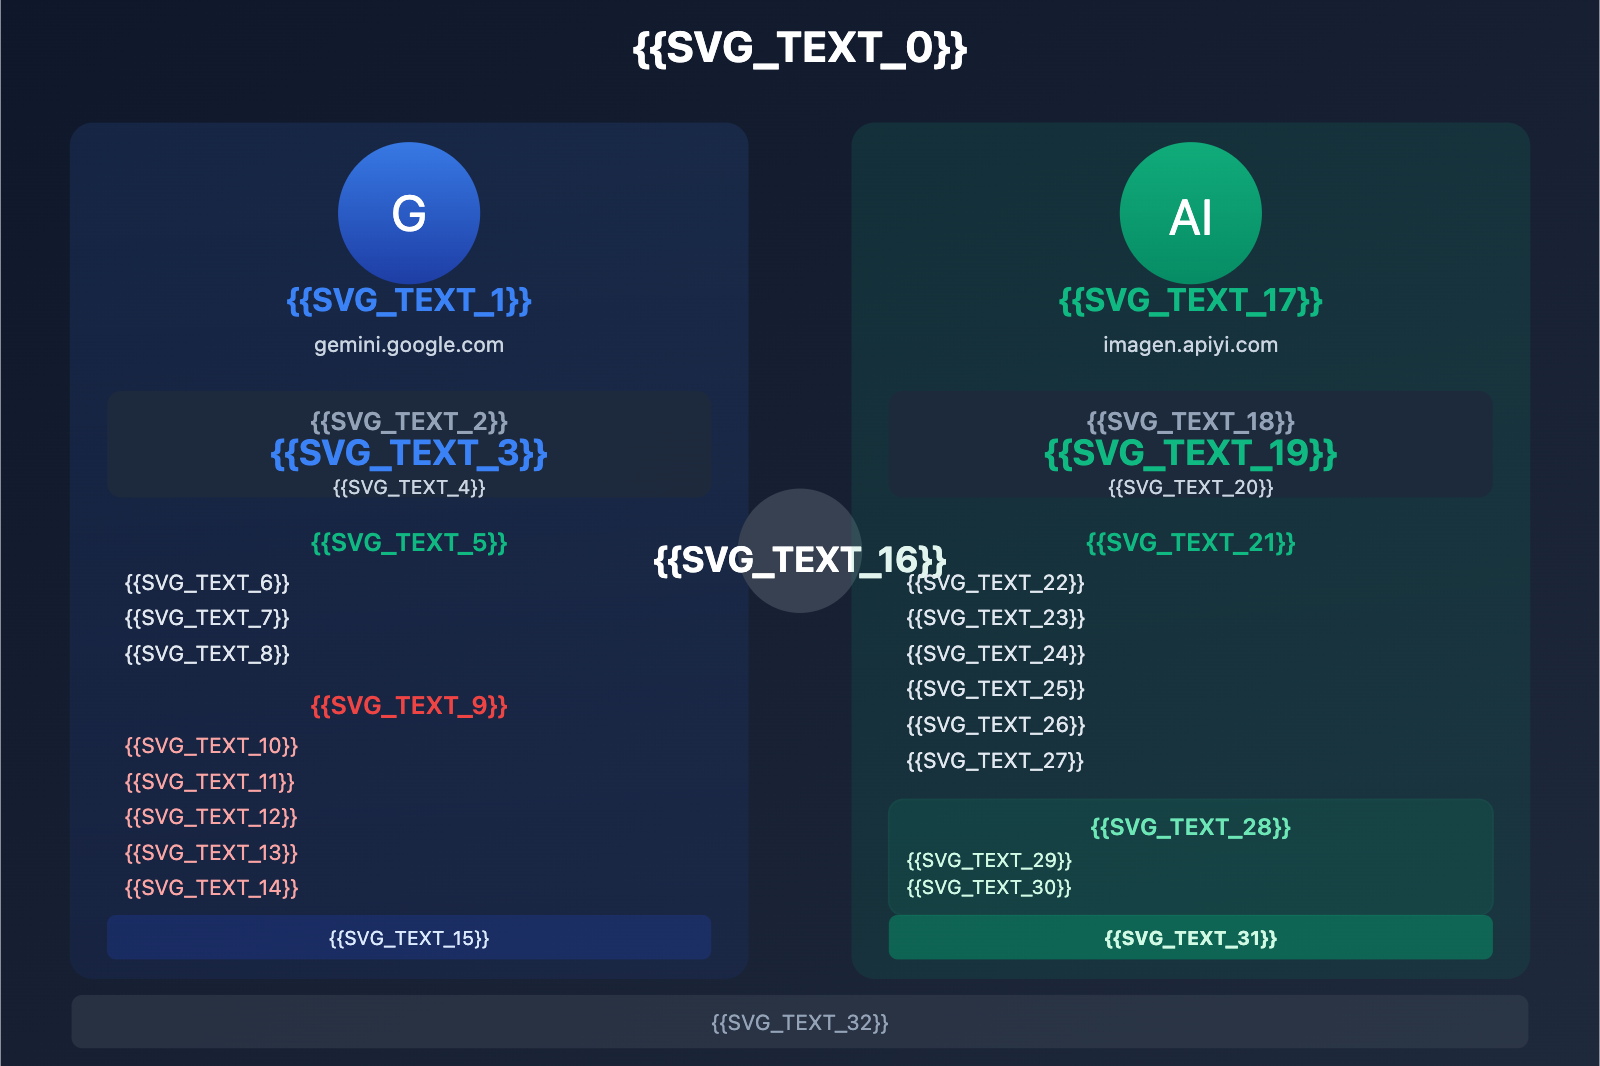The image size is (1600, 1066).
Task: Select the red SVG_TEXT_9 section heading
Action: click(409, 706)
